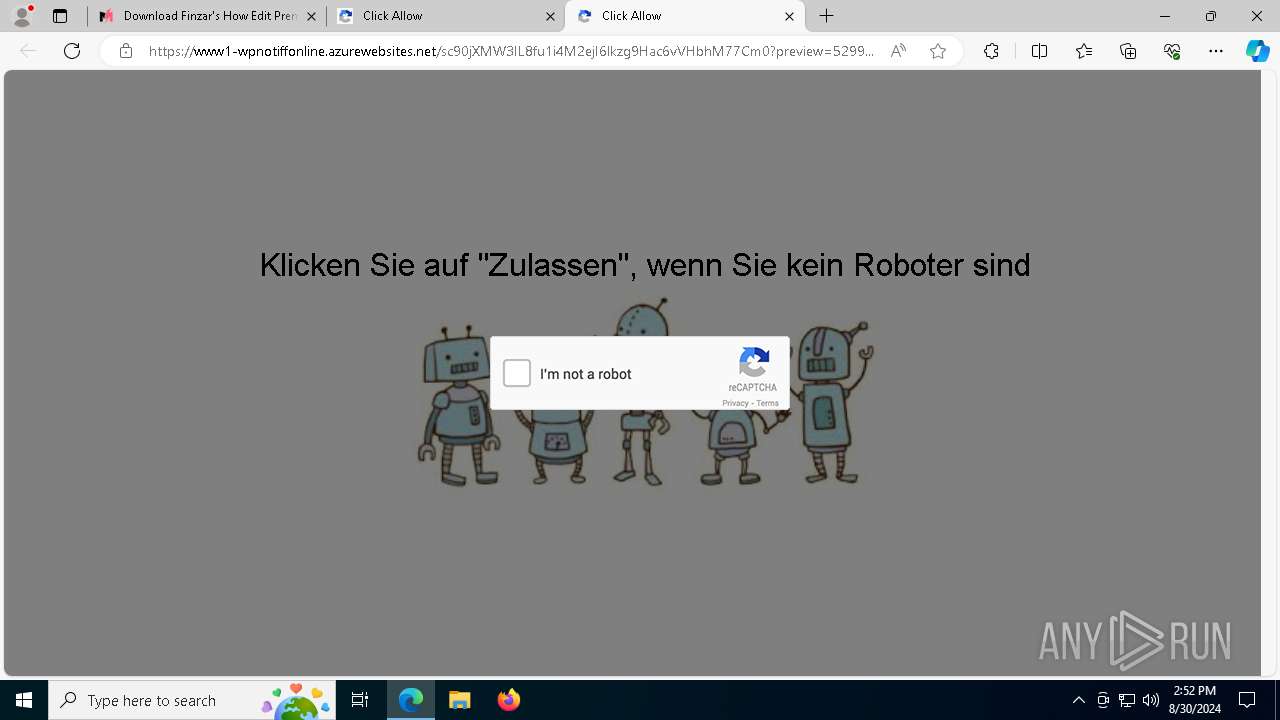Open Settings and more menu
Screen dimensions: 1280x720
1216,51
